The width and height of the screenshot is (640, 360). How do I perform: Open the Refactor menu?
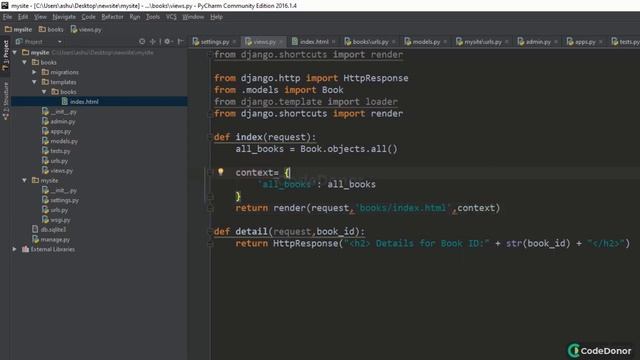[x=112, y=17]
